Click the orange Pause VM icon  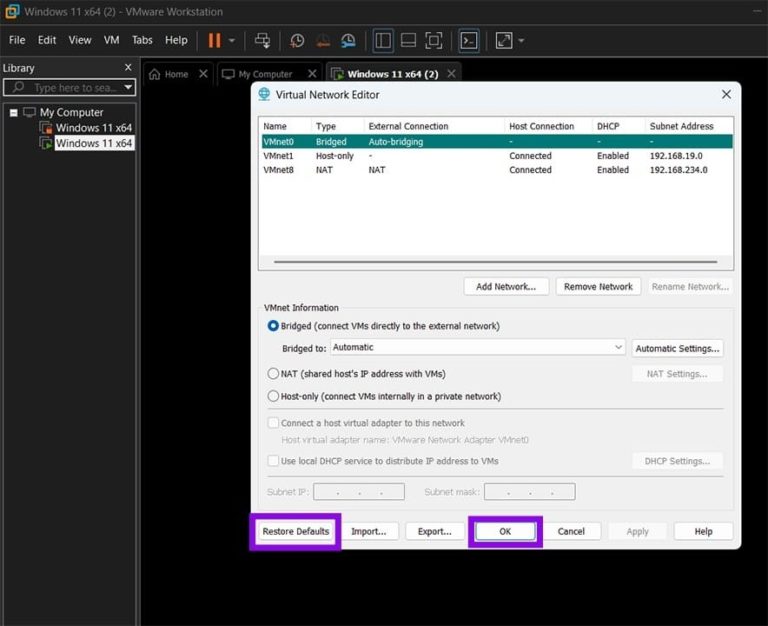click(214, 40)
